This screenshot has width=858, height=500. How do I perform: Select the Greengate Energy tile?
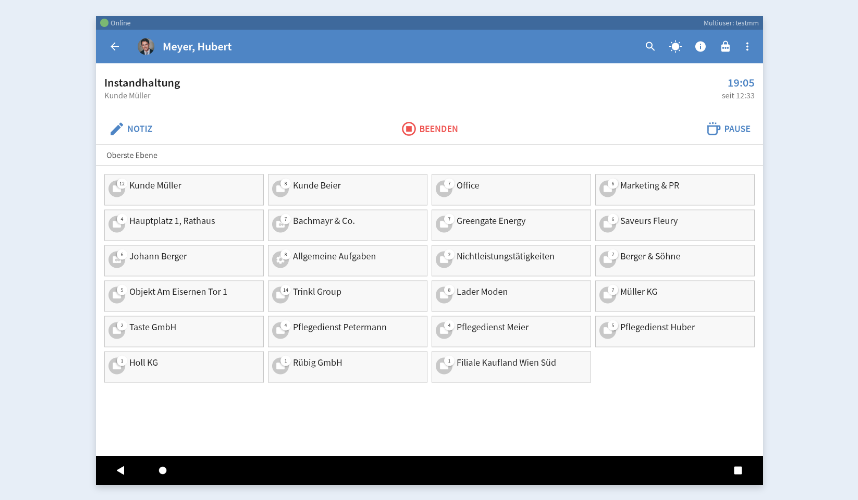[510, 225]
